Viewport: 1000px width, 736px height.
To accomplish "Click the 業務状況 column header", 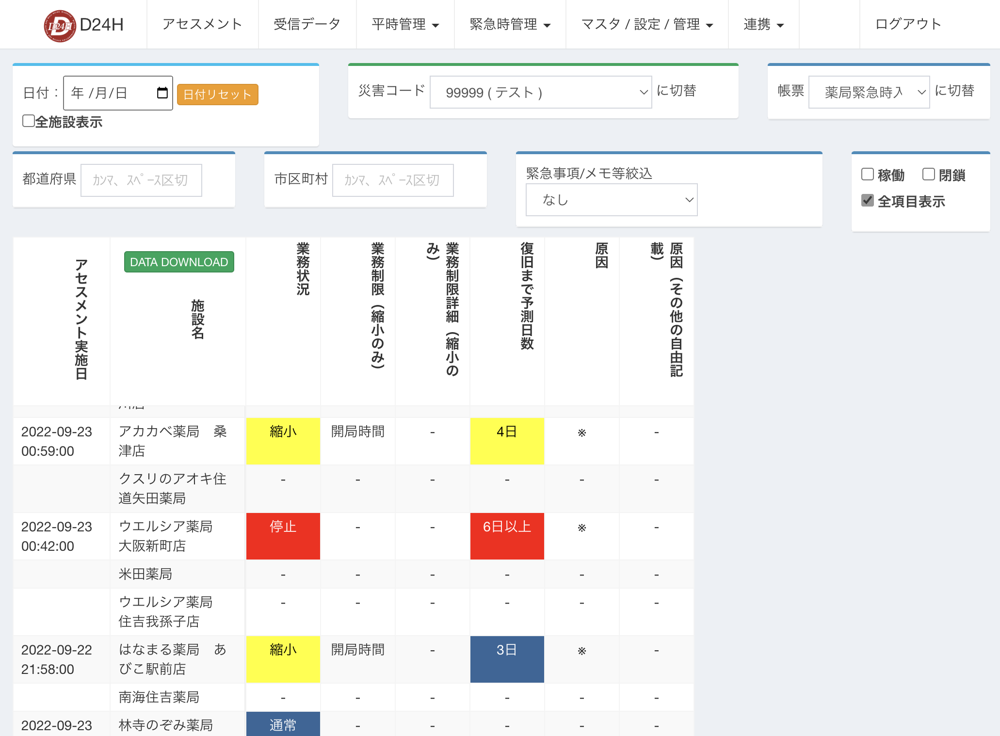I will 303,269.
